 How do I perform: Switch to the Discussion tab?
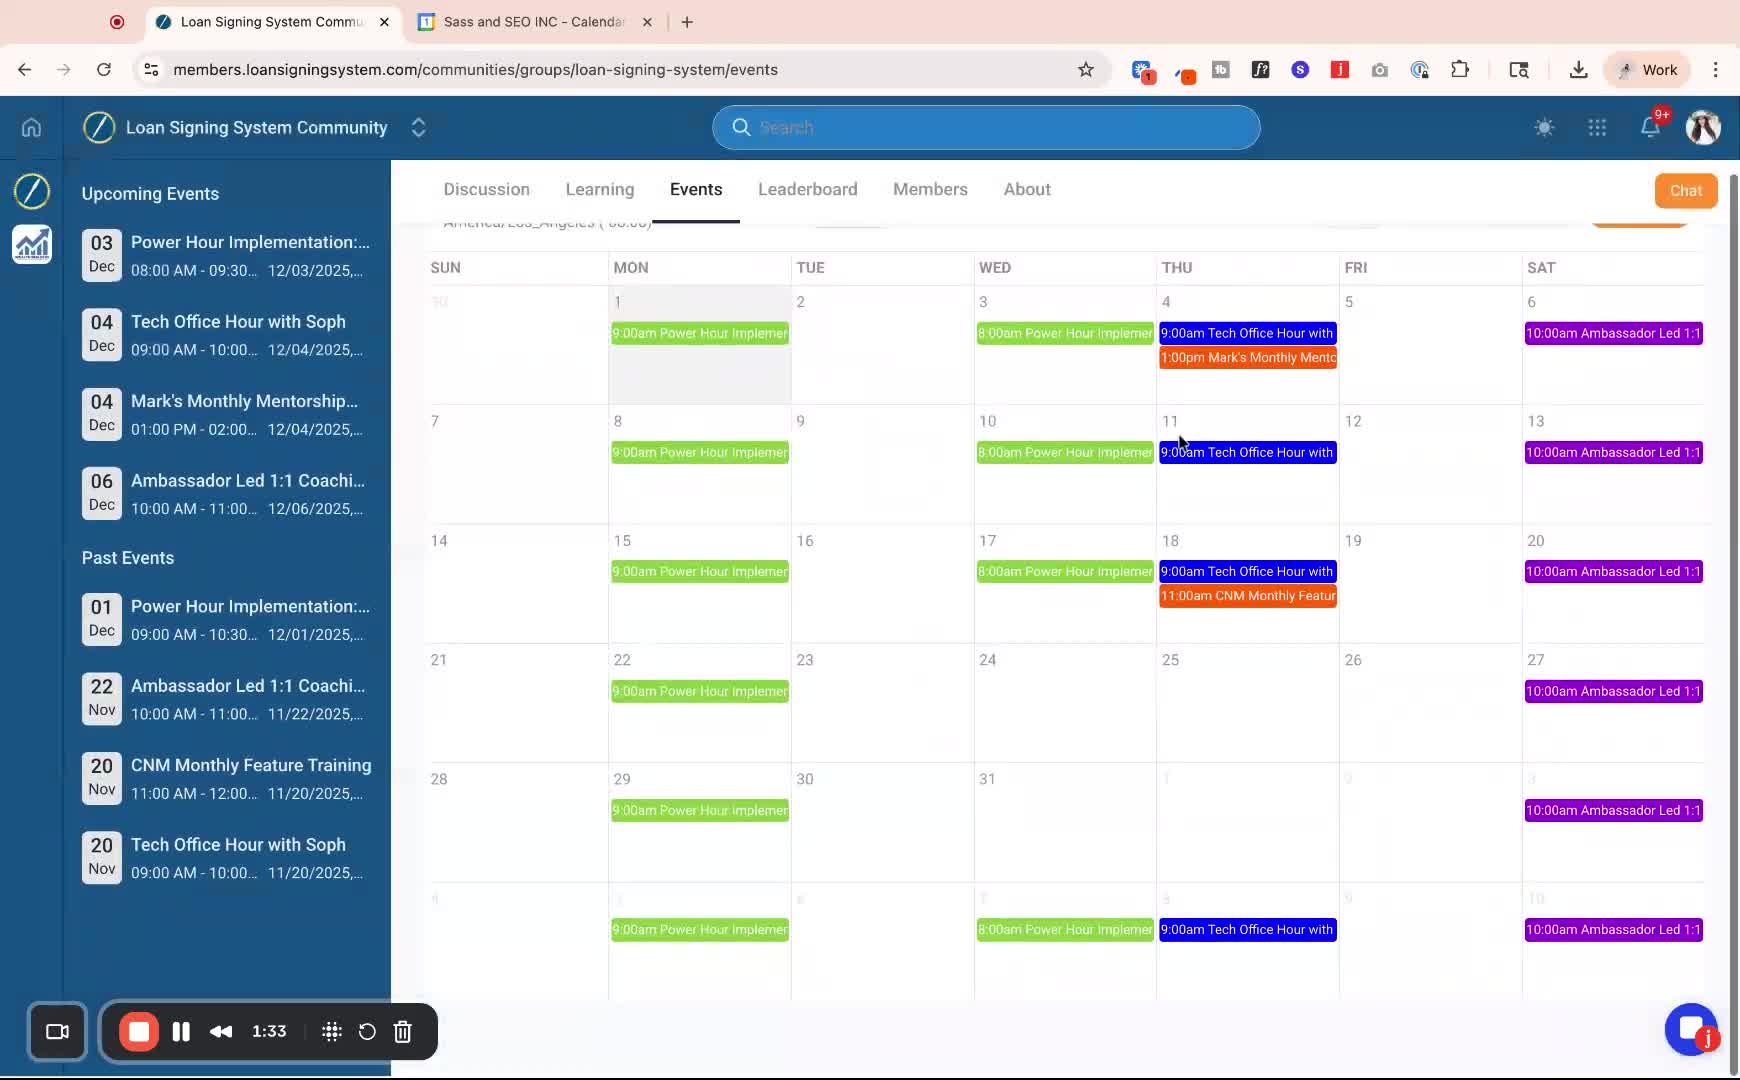pyautogui.click(x=487, y=189)
